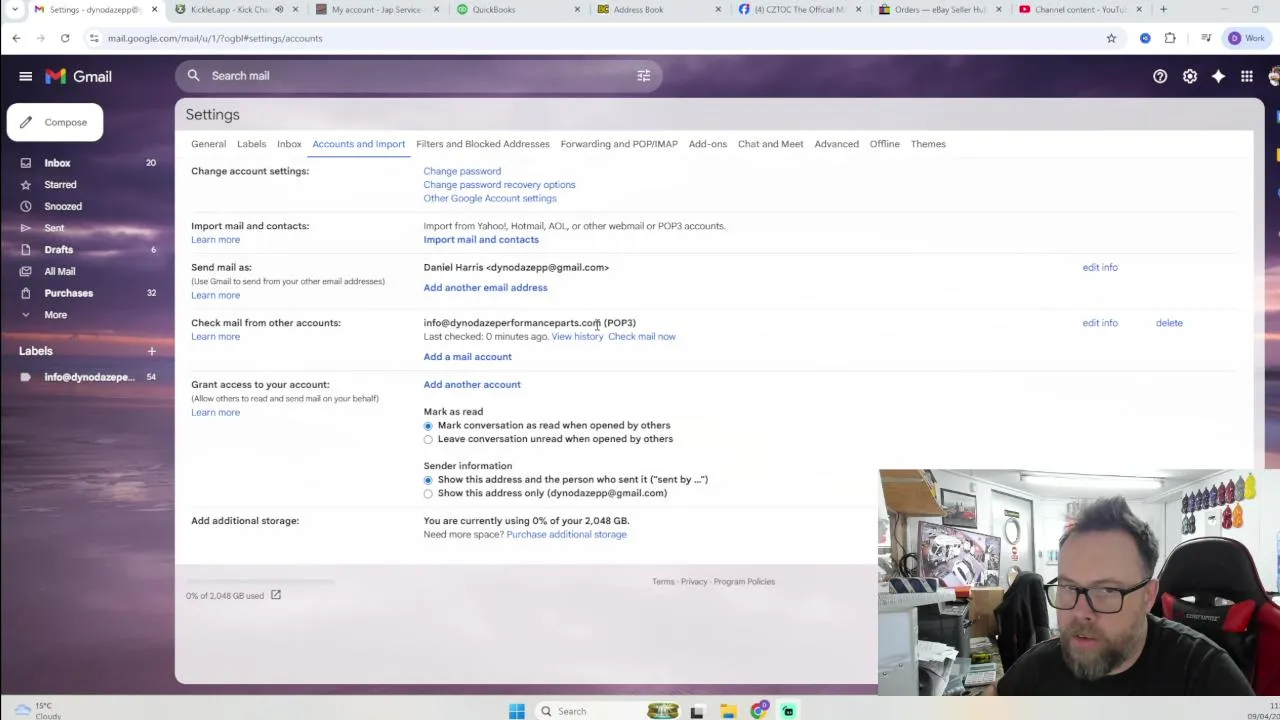The width and height of the screenshot is (1280, 720).
Task: Switch to Filters and Blocked Addresses tab
Action: tap(482, 144)
